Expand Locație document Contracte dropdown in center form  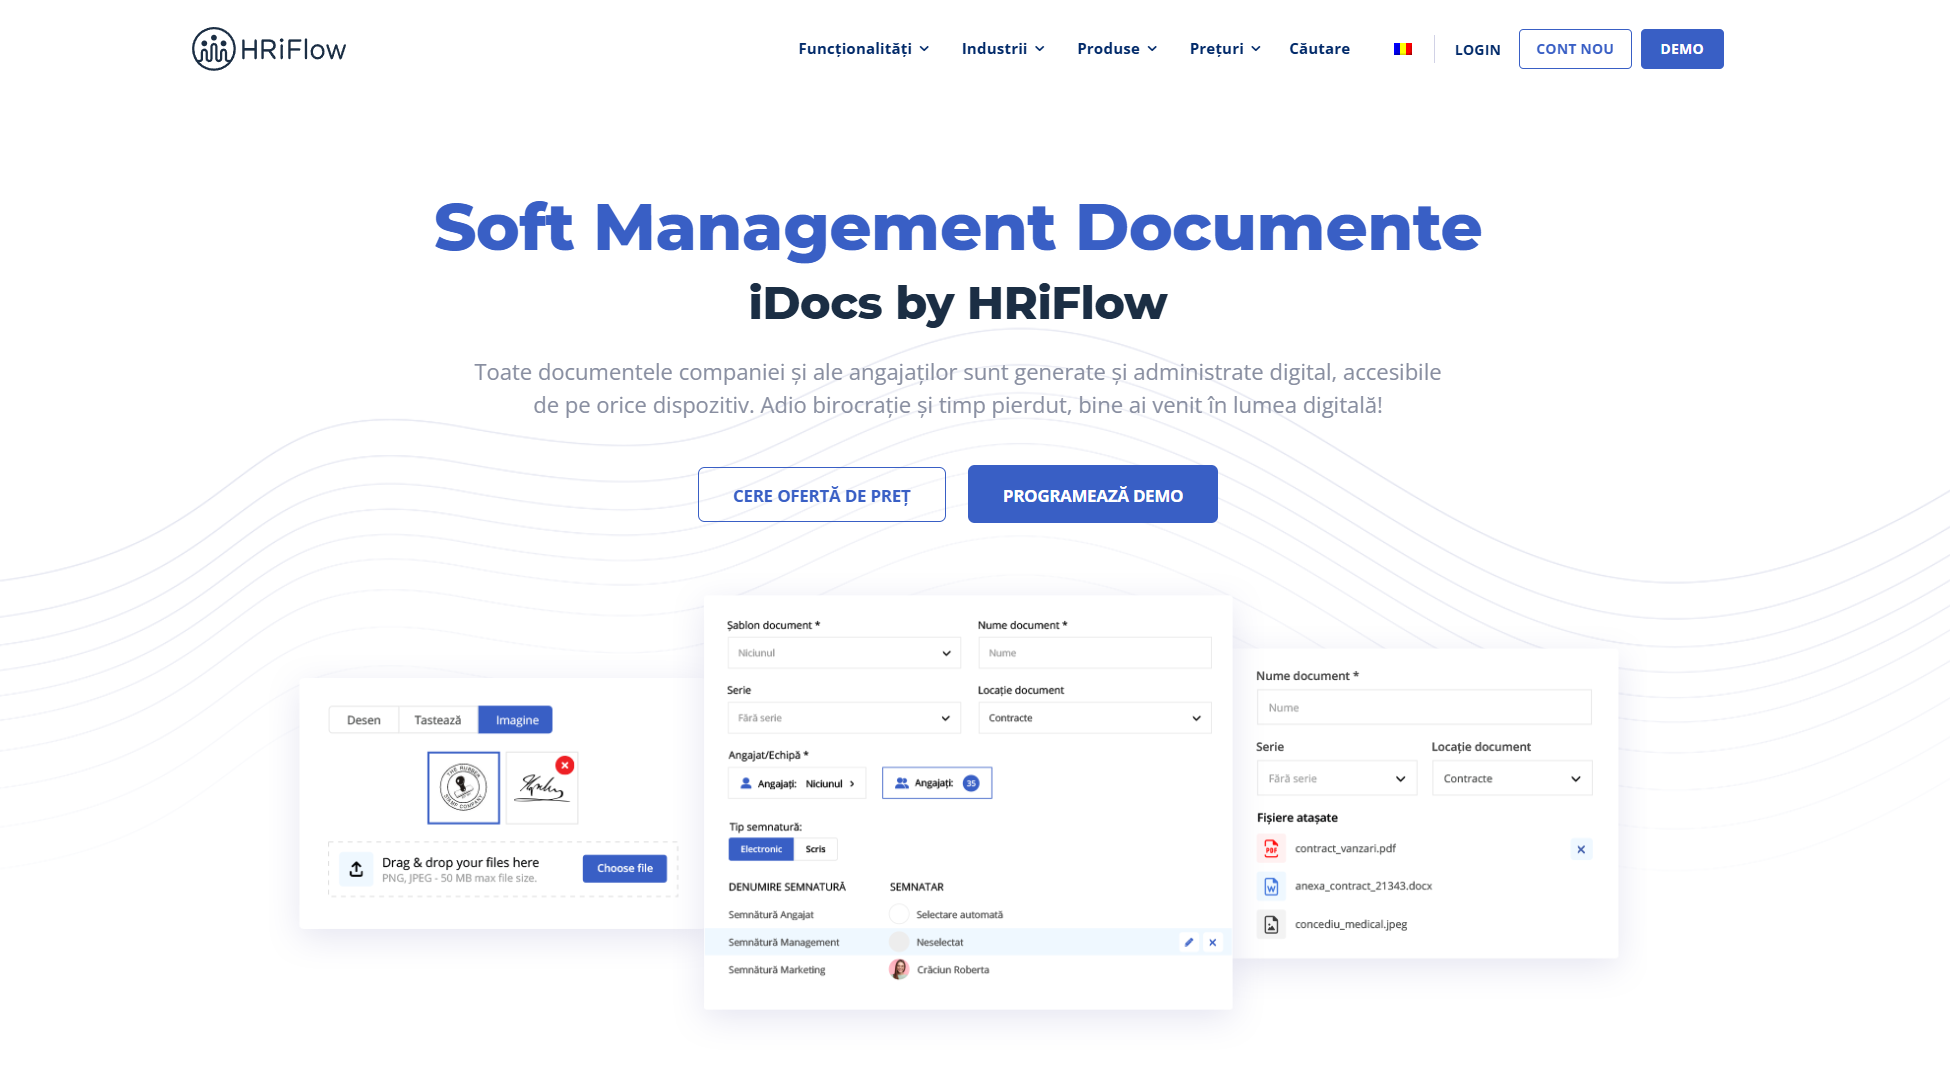tap(1095, 718)
